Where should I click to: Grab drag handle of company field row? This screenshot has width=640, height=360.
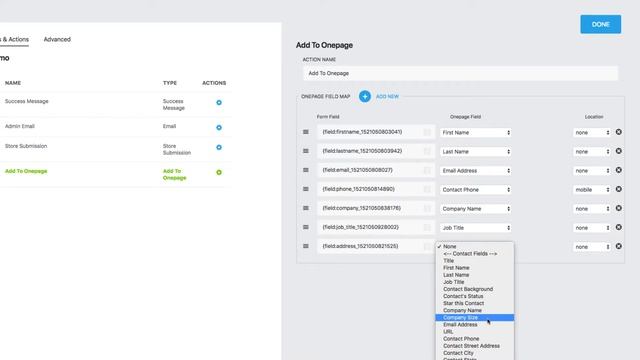tap(306, 208)
